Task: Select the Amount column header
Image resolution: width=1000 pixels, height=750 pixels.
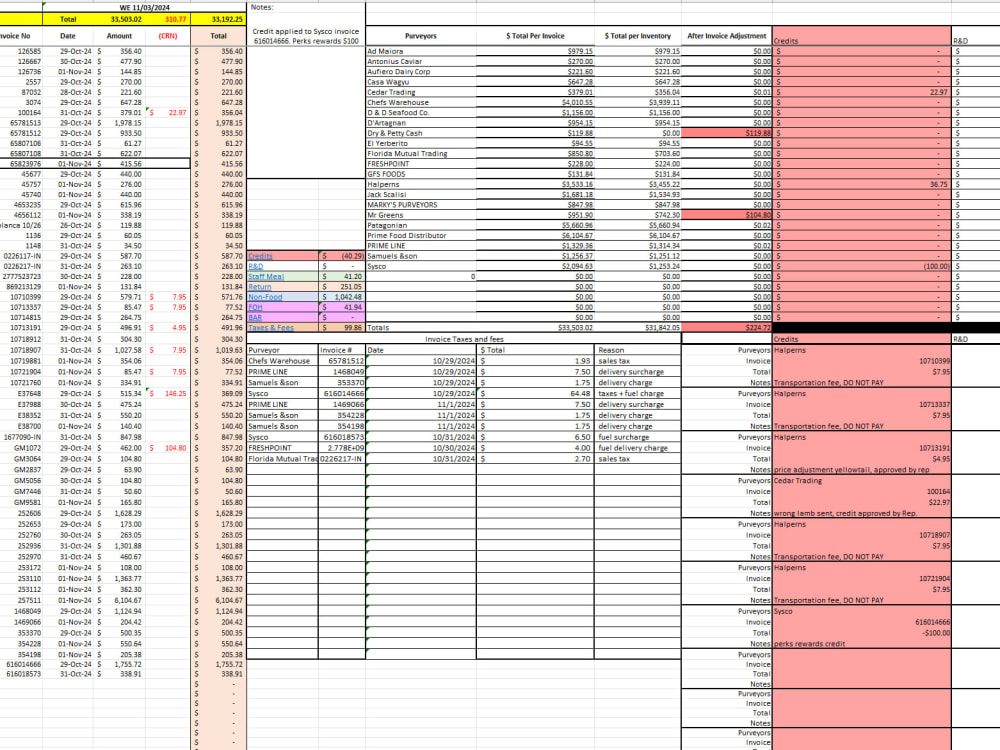Action: (x=119, y=36)
